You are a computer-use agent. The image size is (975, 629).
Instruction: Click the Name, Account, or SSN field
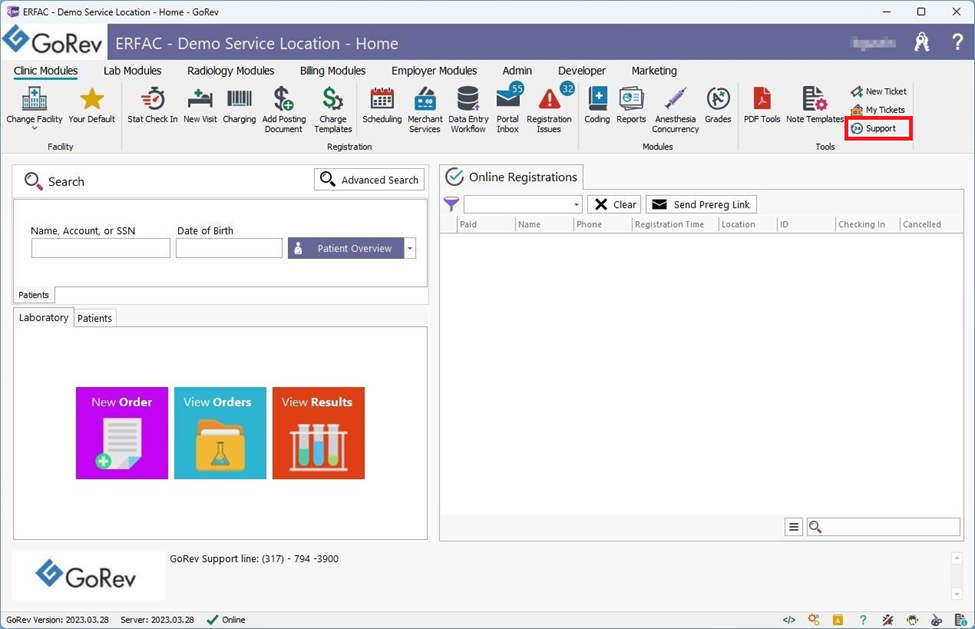coord(100,248)
